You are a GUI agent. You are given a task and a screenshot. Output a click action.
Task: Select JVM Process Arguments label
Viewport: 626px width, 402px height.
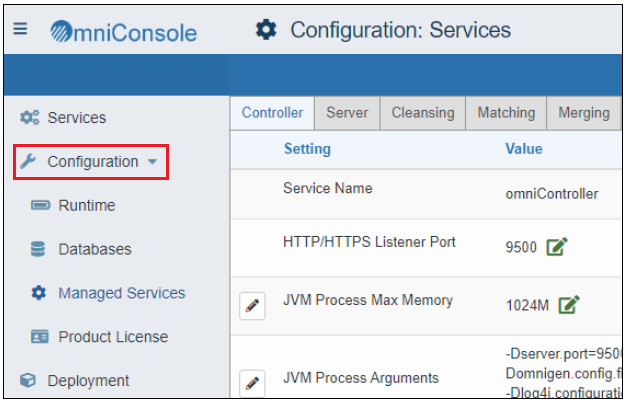[361, 378]
